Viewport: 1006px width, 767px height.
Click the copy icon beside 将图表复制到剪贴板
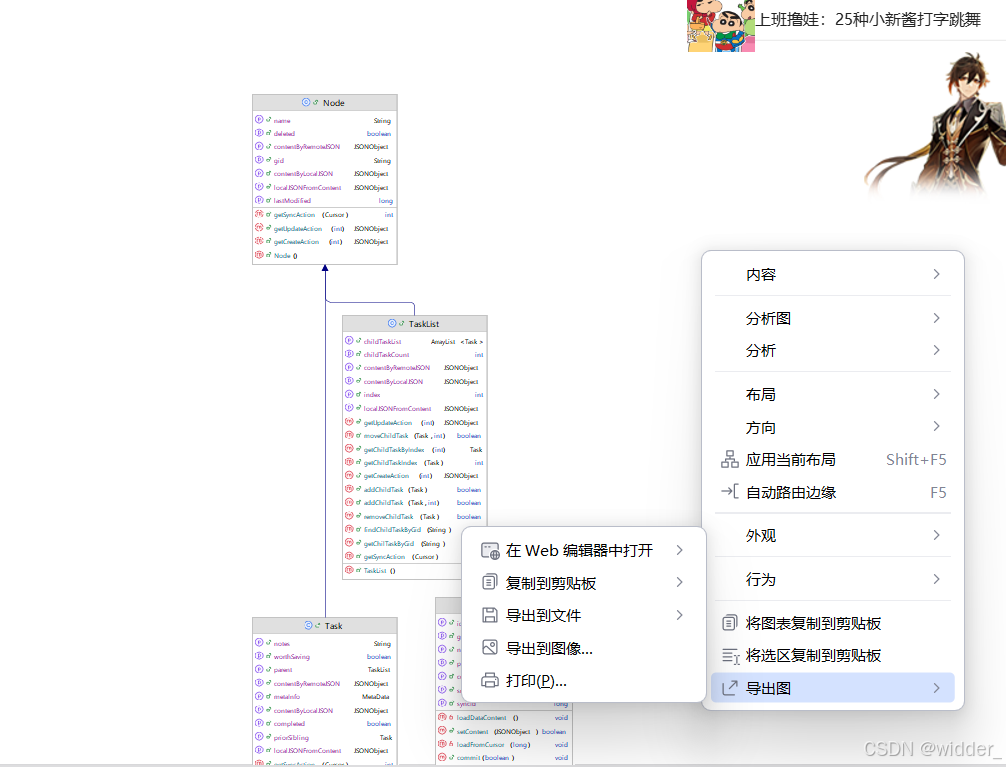[729, 622]
